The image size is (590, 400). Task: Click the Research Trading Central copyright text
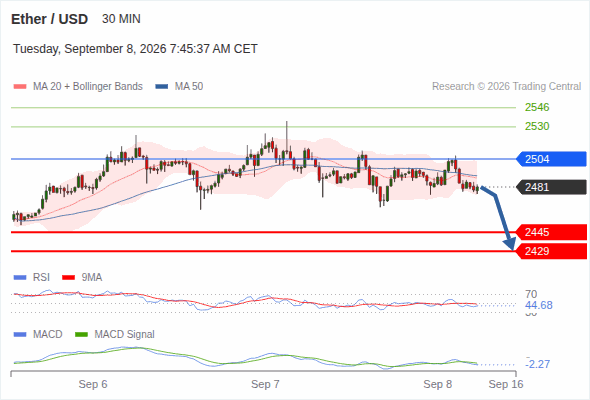[506, 87]
